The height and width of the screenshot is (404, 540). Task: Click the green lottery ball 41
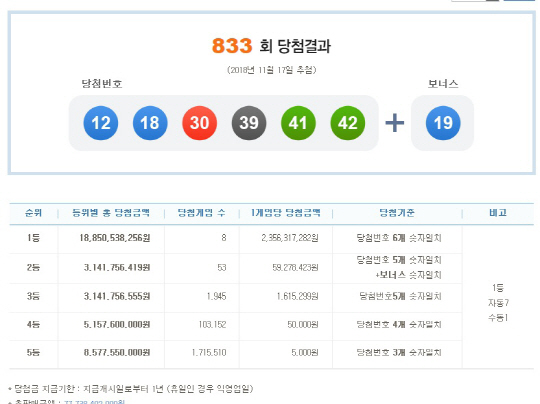click(x=298, y=123)
